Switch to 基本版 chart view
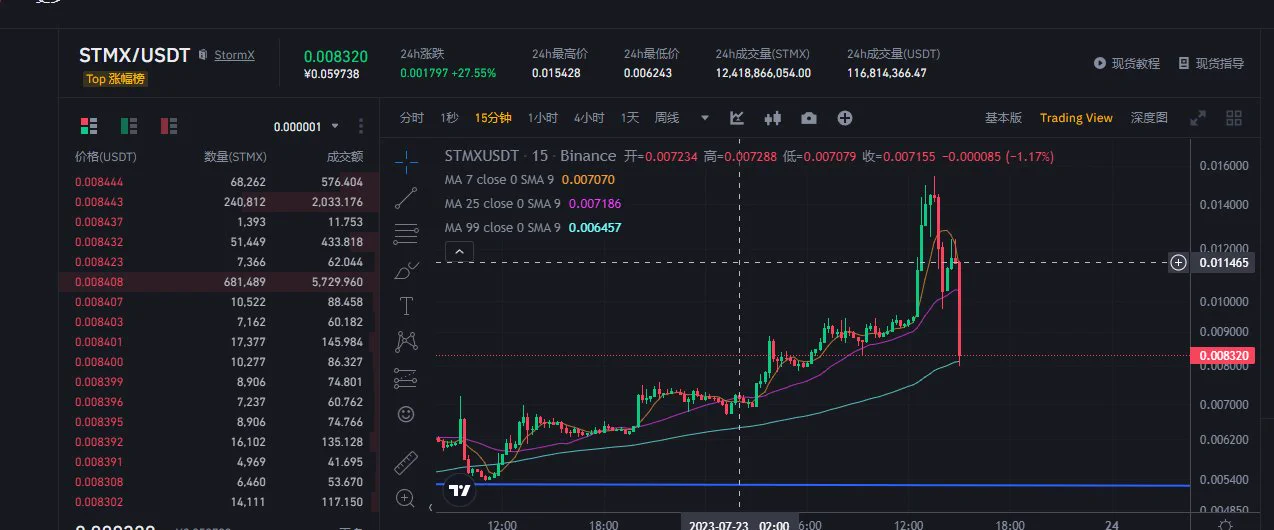The height and width of the screenshot is (530, 1274). 1003,118
